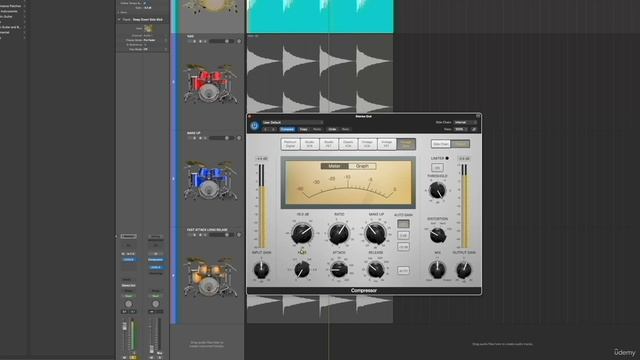
Task: Set Auto Gain to 0 dB
Action: (x=403, y=236)
